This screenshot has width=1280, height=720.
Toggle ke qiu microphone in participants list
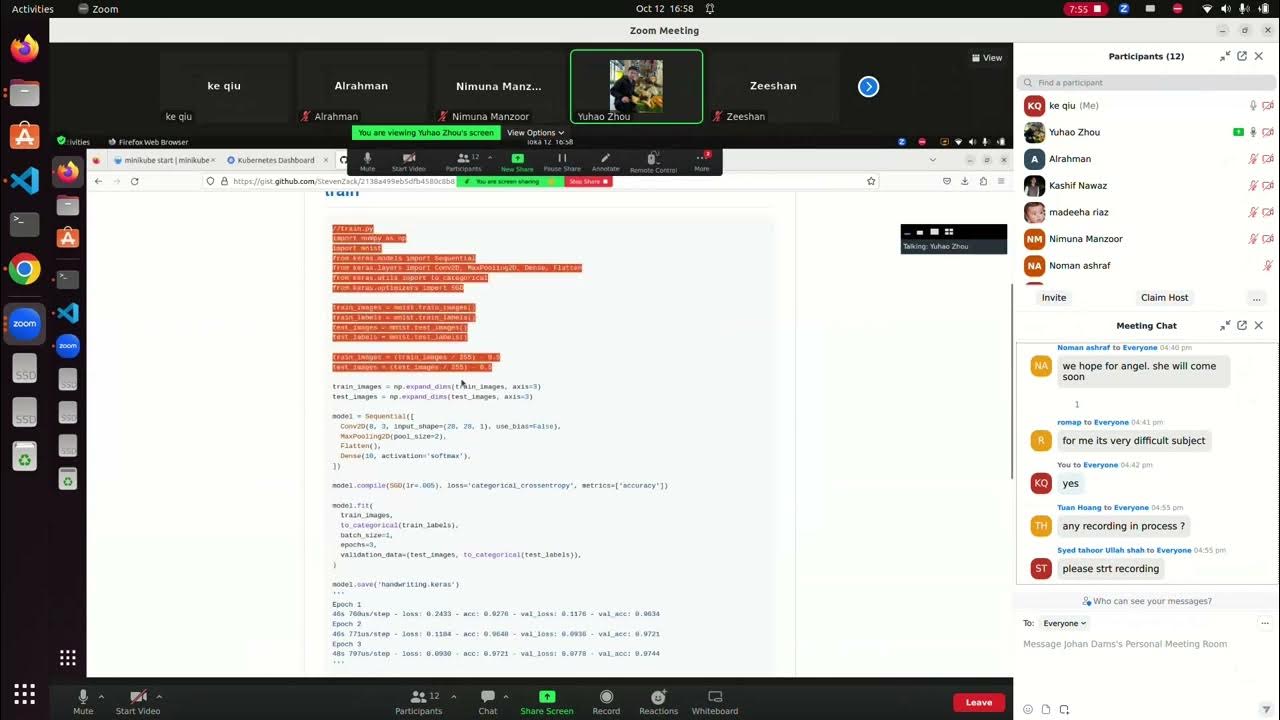tap(1253, 105)
